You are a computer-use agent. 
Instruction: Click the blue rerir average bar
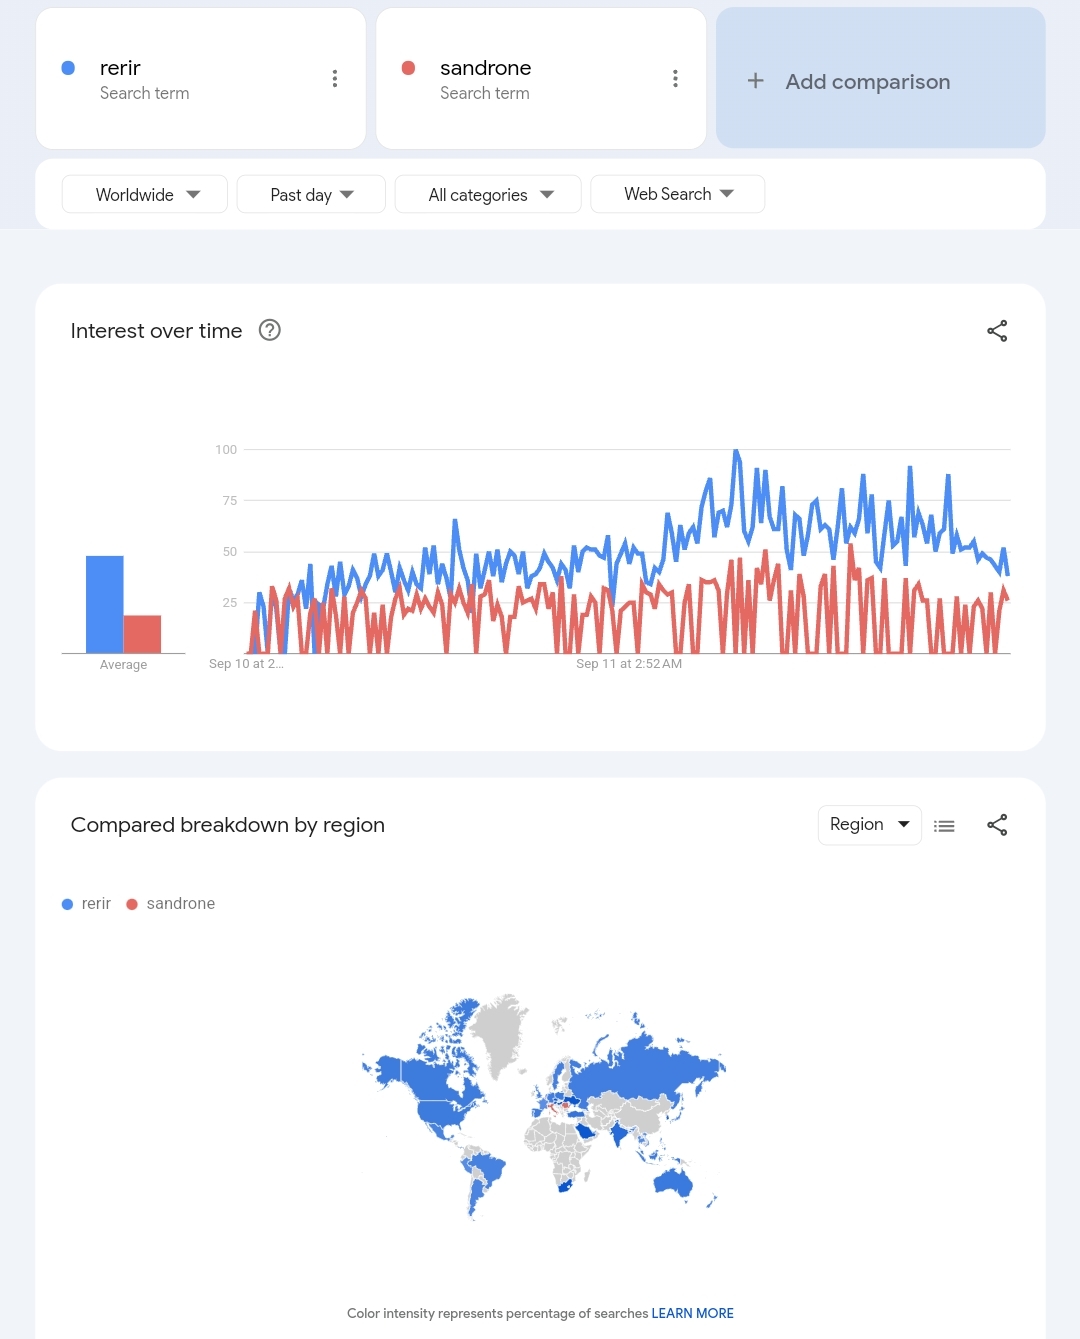coord(105,604)
